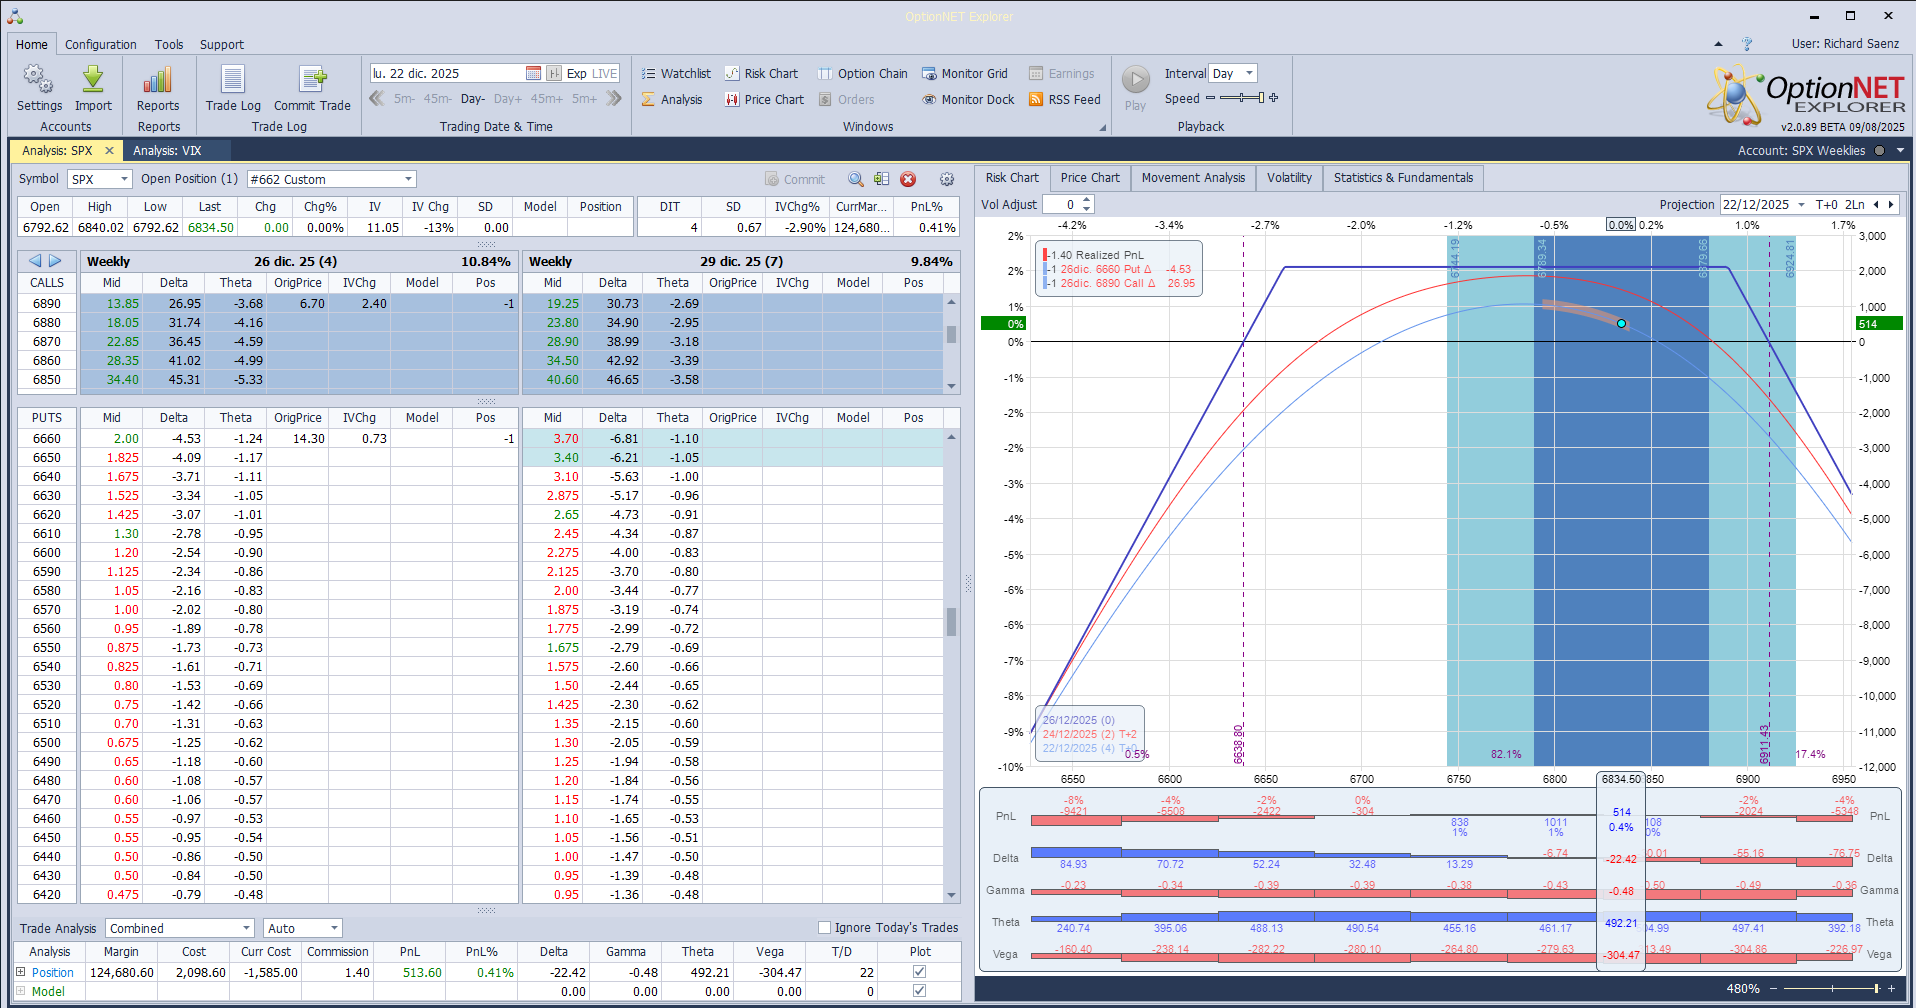Open the Analysis window
The width and height of the screenshot is (1916, 1008).
672,99
